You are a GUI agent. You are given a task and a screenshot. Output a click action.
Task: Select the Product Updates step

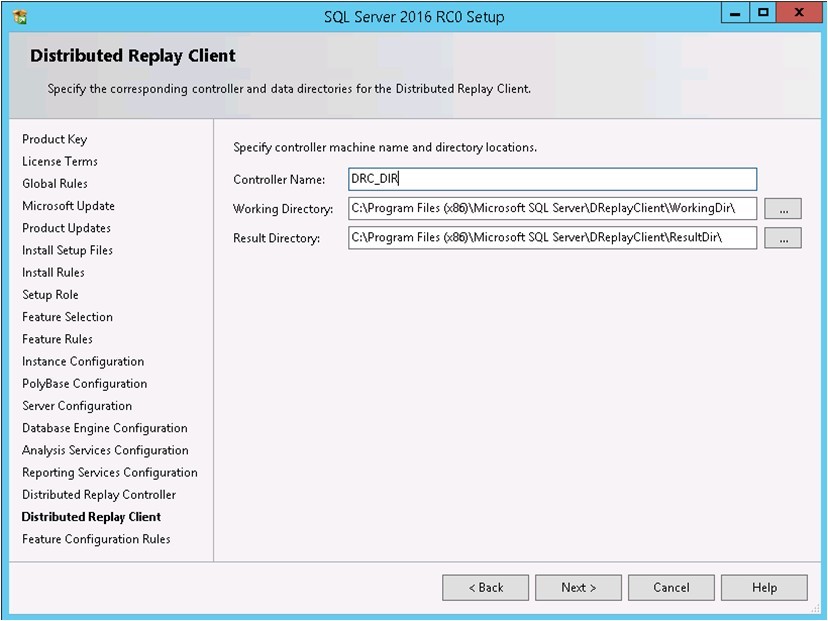click(x=67, y=228)
